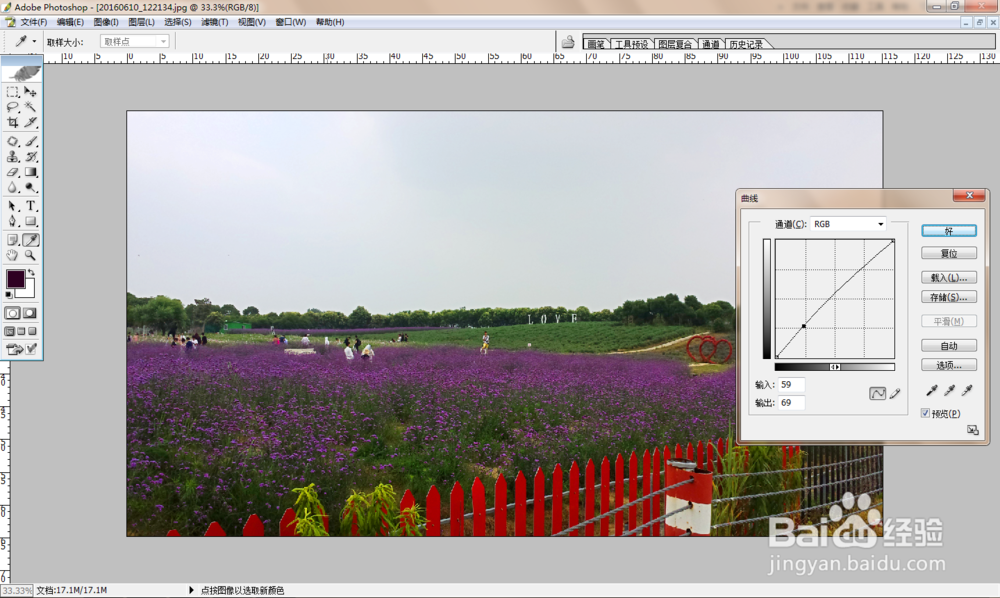Select the Brush tool
Viewport: 1000px width, 598px height.
pos(31,142)
